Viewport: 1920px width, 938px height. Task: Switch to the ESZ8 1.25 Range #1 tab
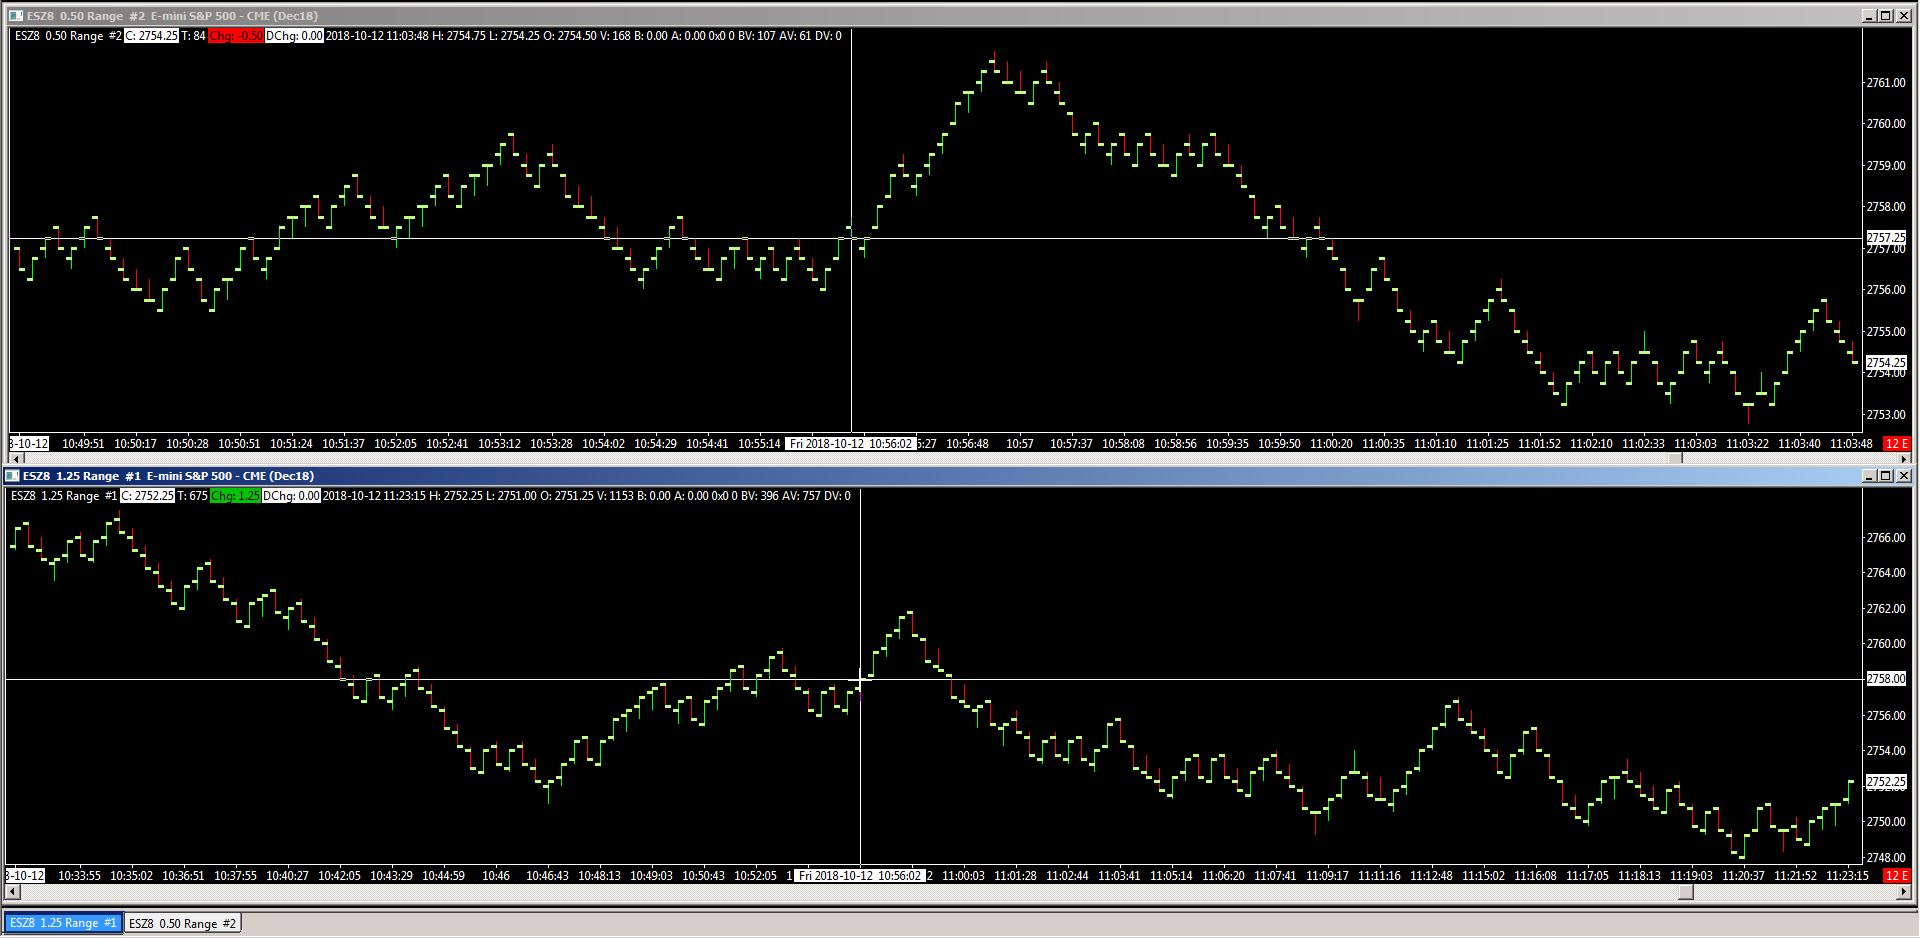63,923
